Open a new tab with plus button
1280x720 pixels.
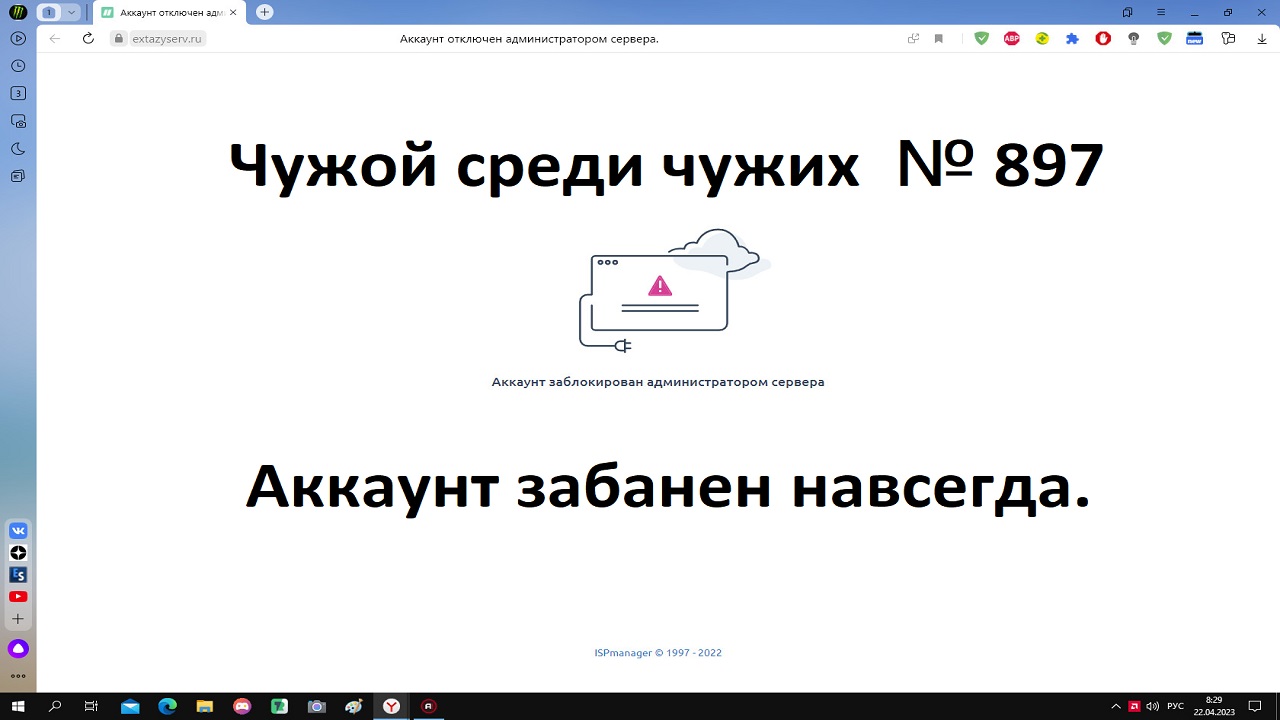264,12
